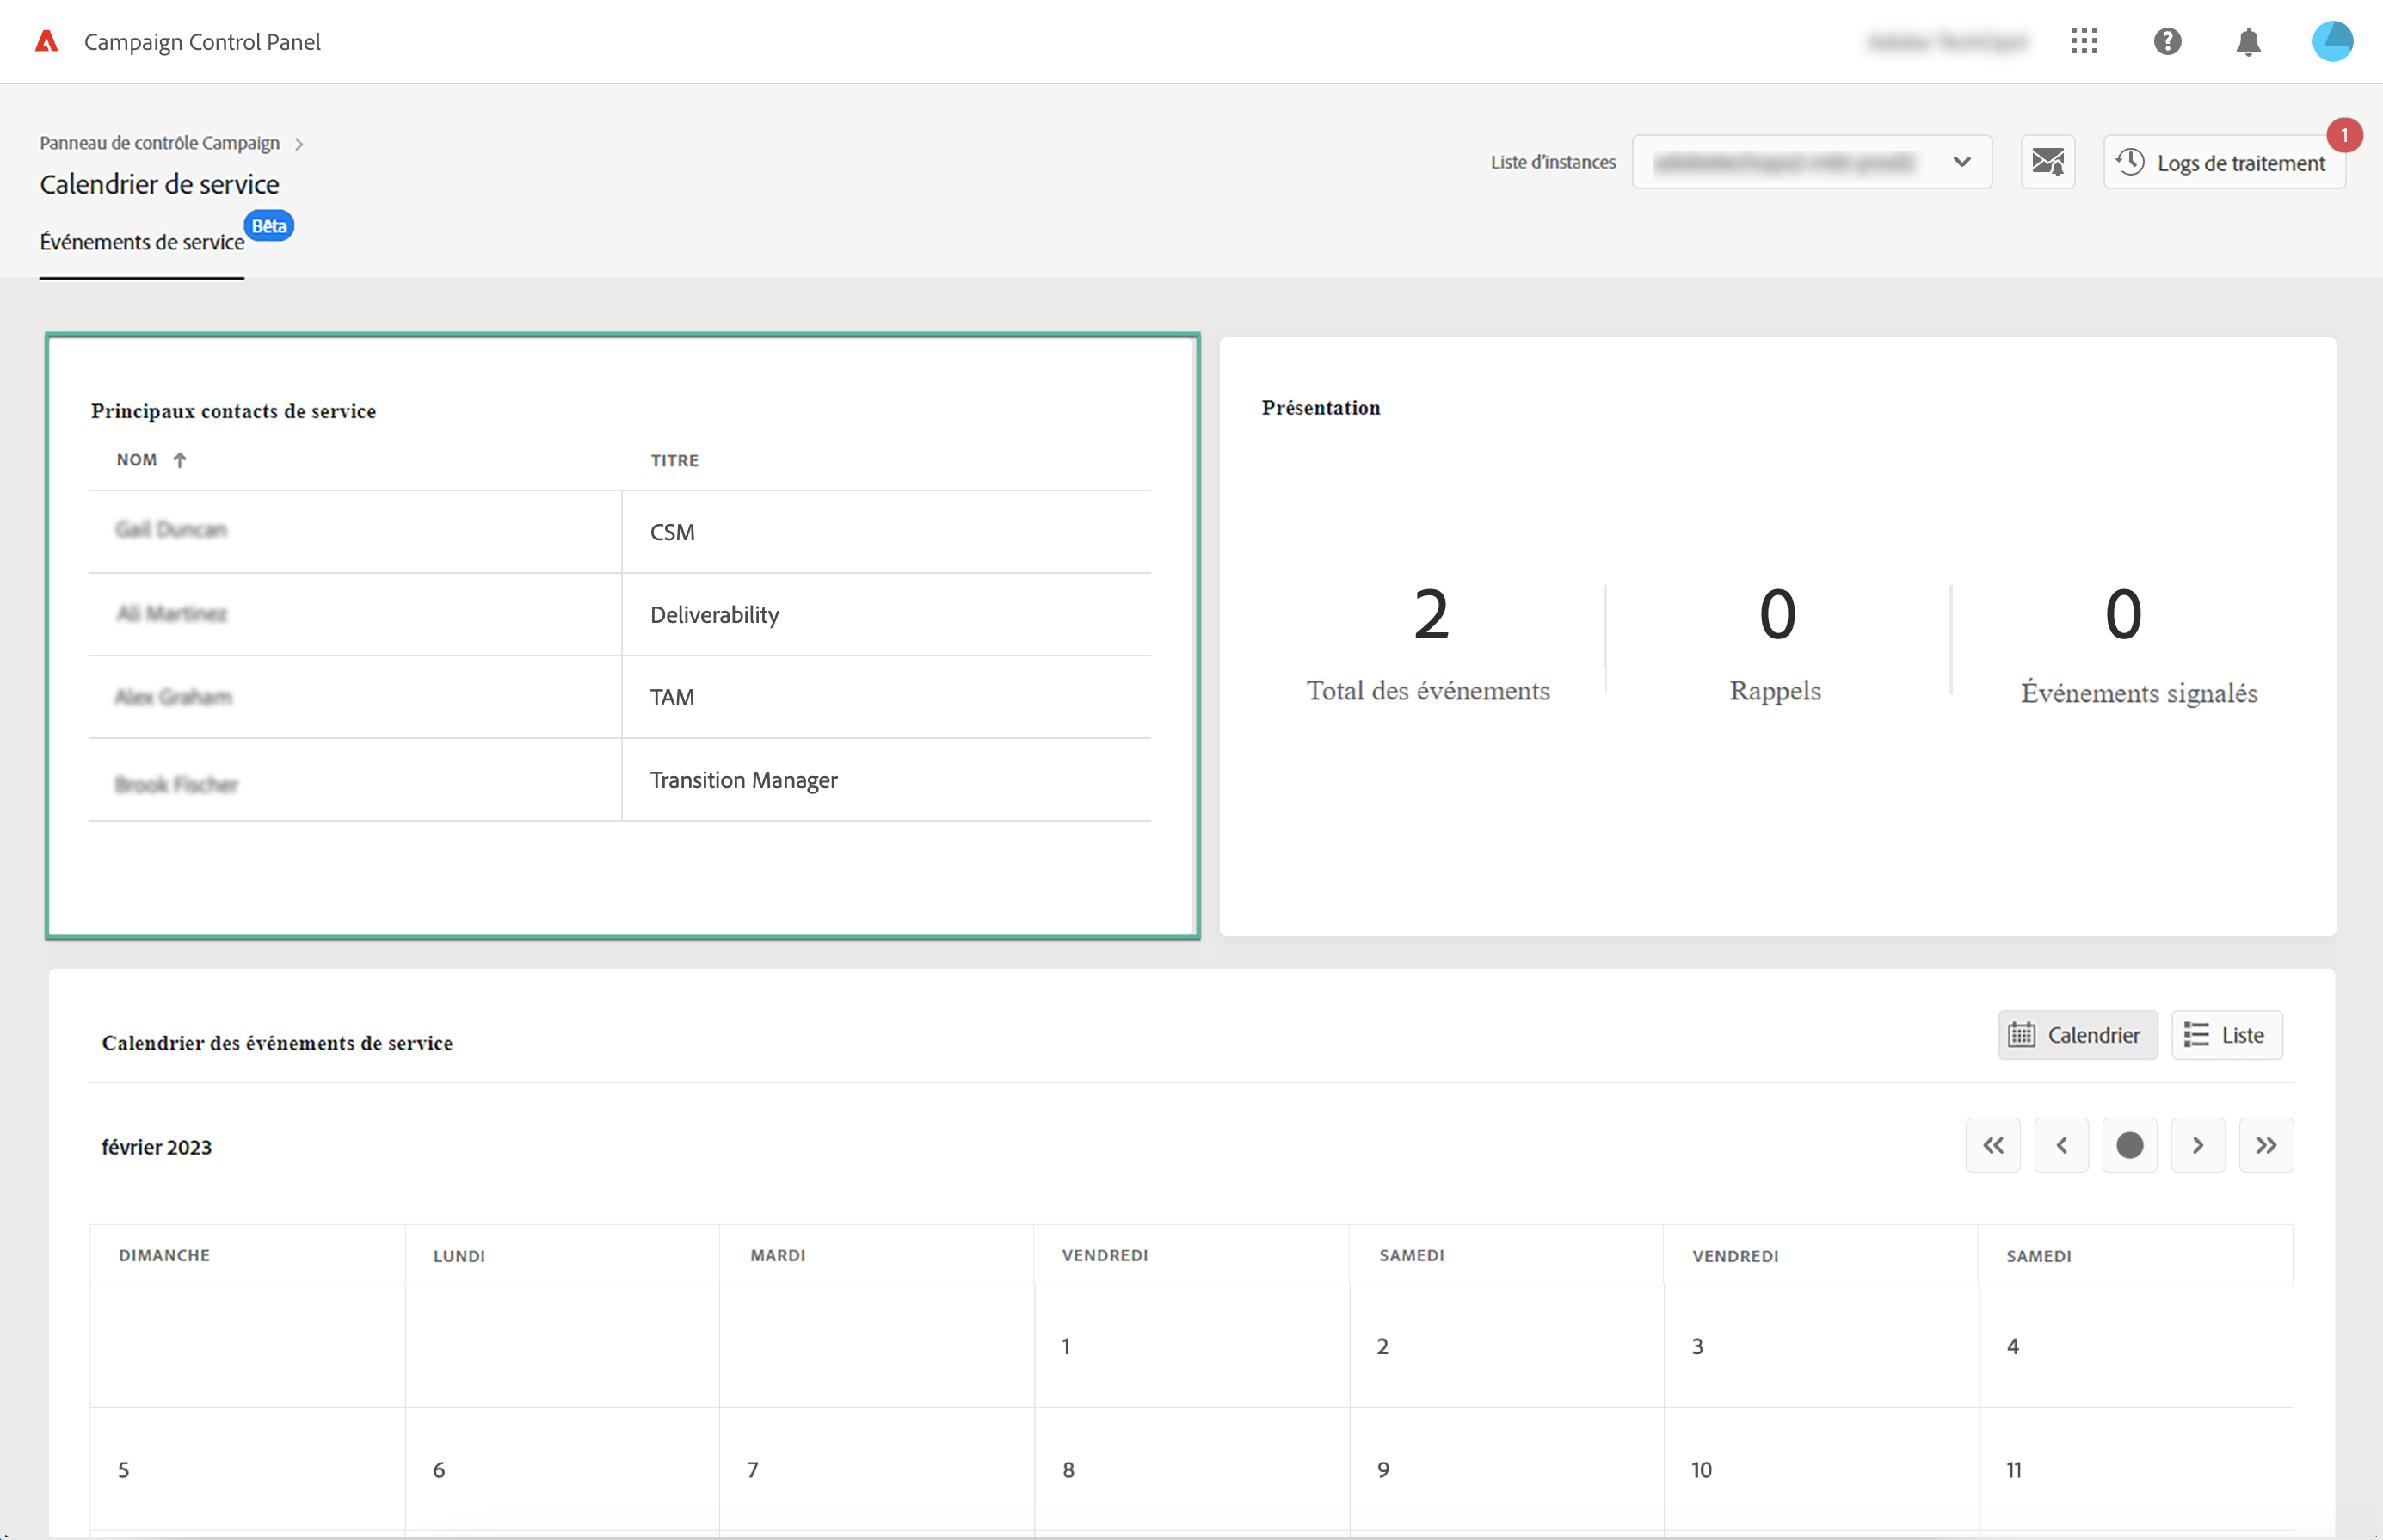Open the help question mark icon
This screenshot has width=2383, height=1540.
point(2167,41)
